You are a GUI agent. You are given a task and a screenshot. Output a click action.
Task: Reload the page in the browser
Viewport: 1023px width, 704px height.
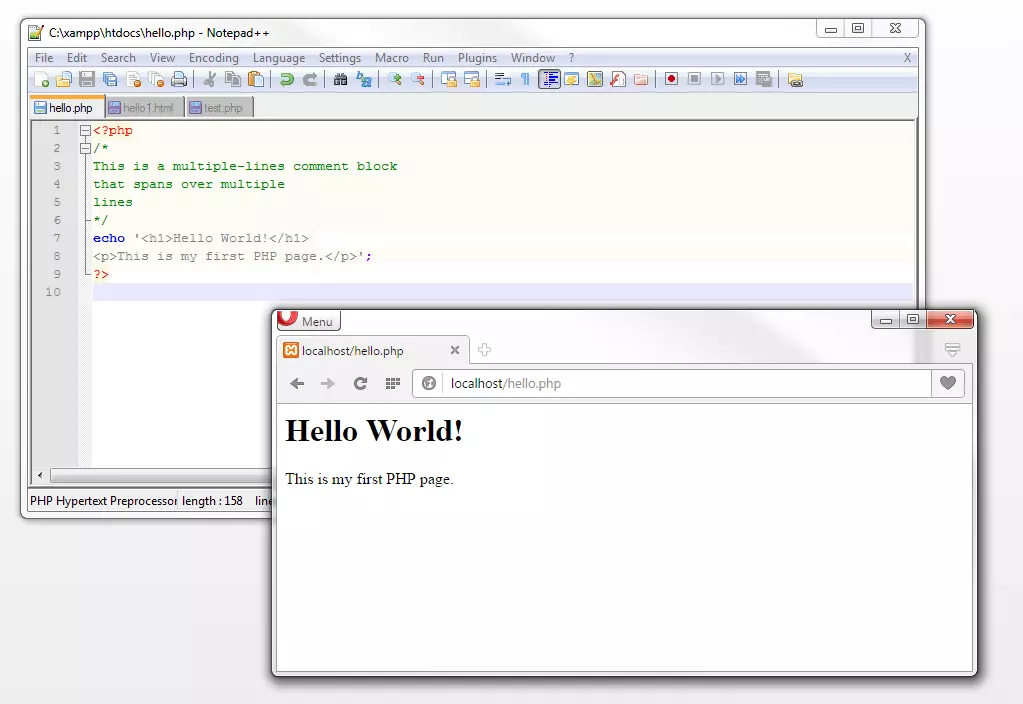(361, 383)
